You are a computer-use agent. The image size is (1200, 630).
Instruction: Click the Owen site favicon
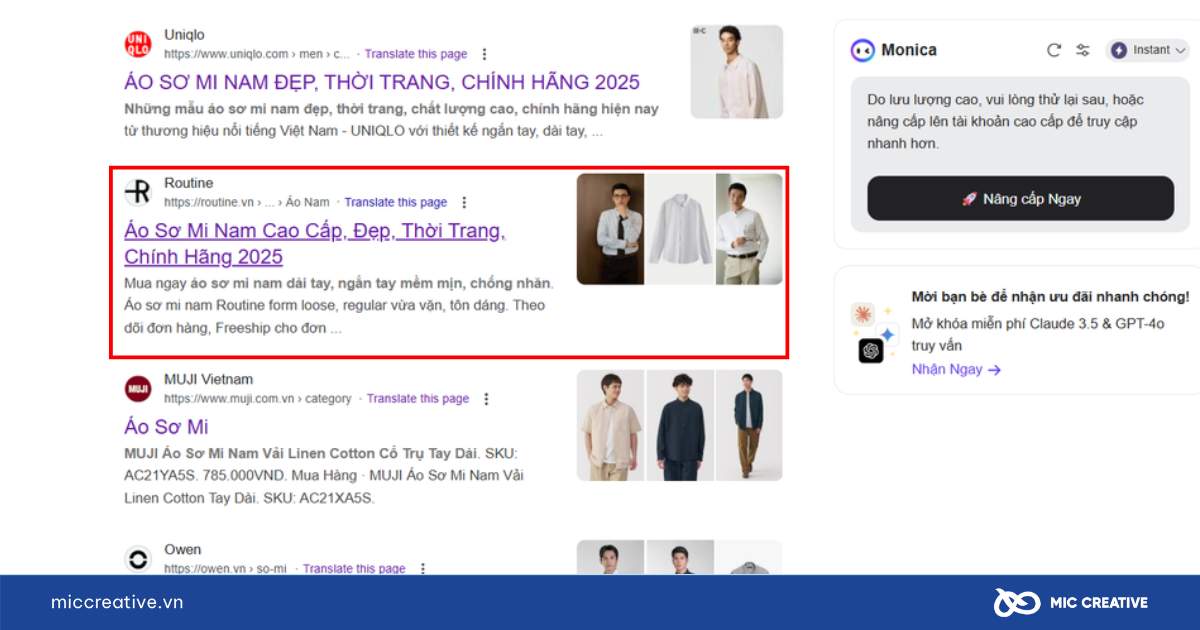click(x=137, y=559)
